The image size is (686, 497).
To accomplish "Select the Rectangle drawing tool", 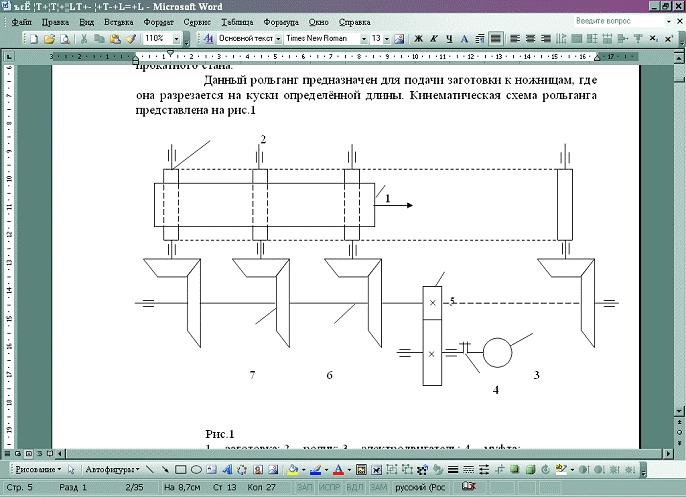I will (x=181, y=469).
